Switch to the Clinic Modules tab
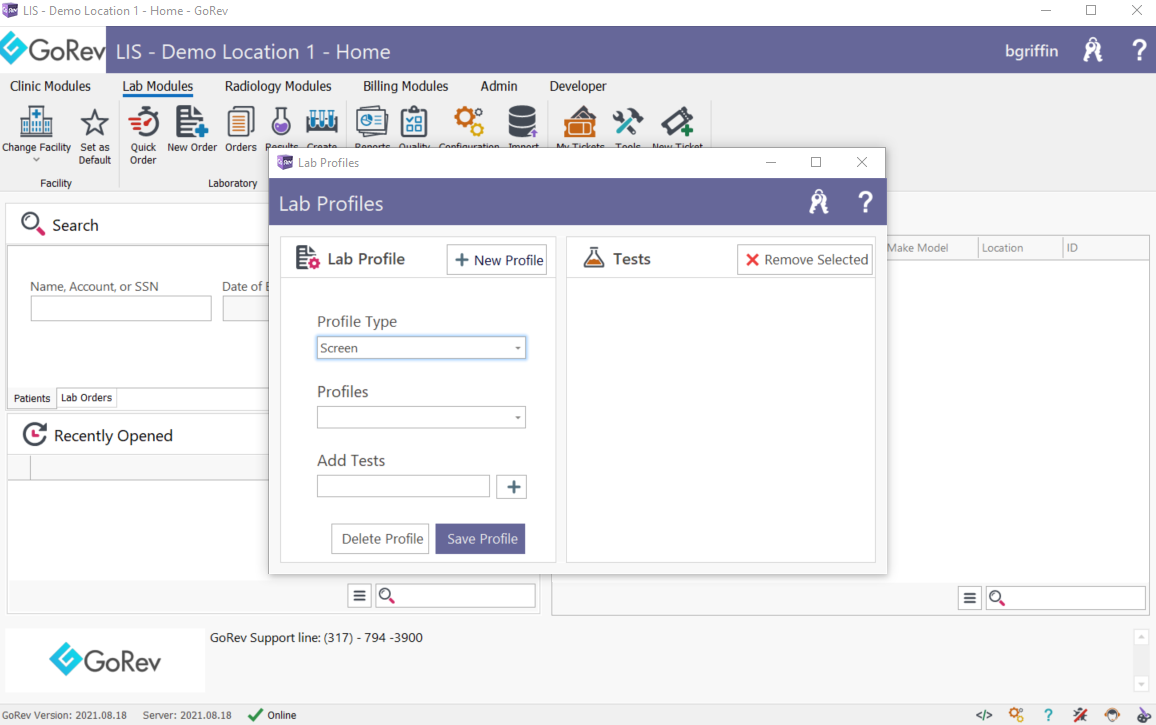 click(x=50, y=86)
